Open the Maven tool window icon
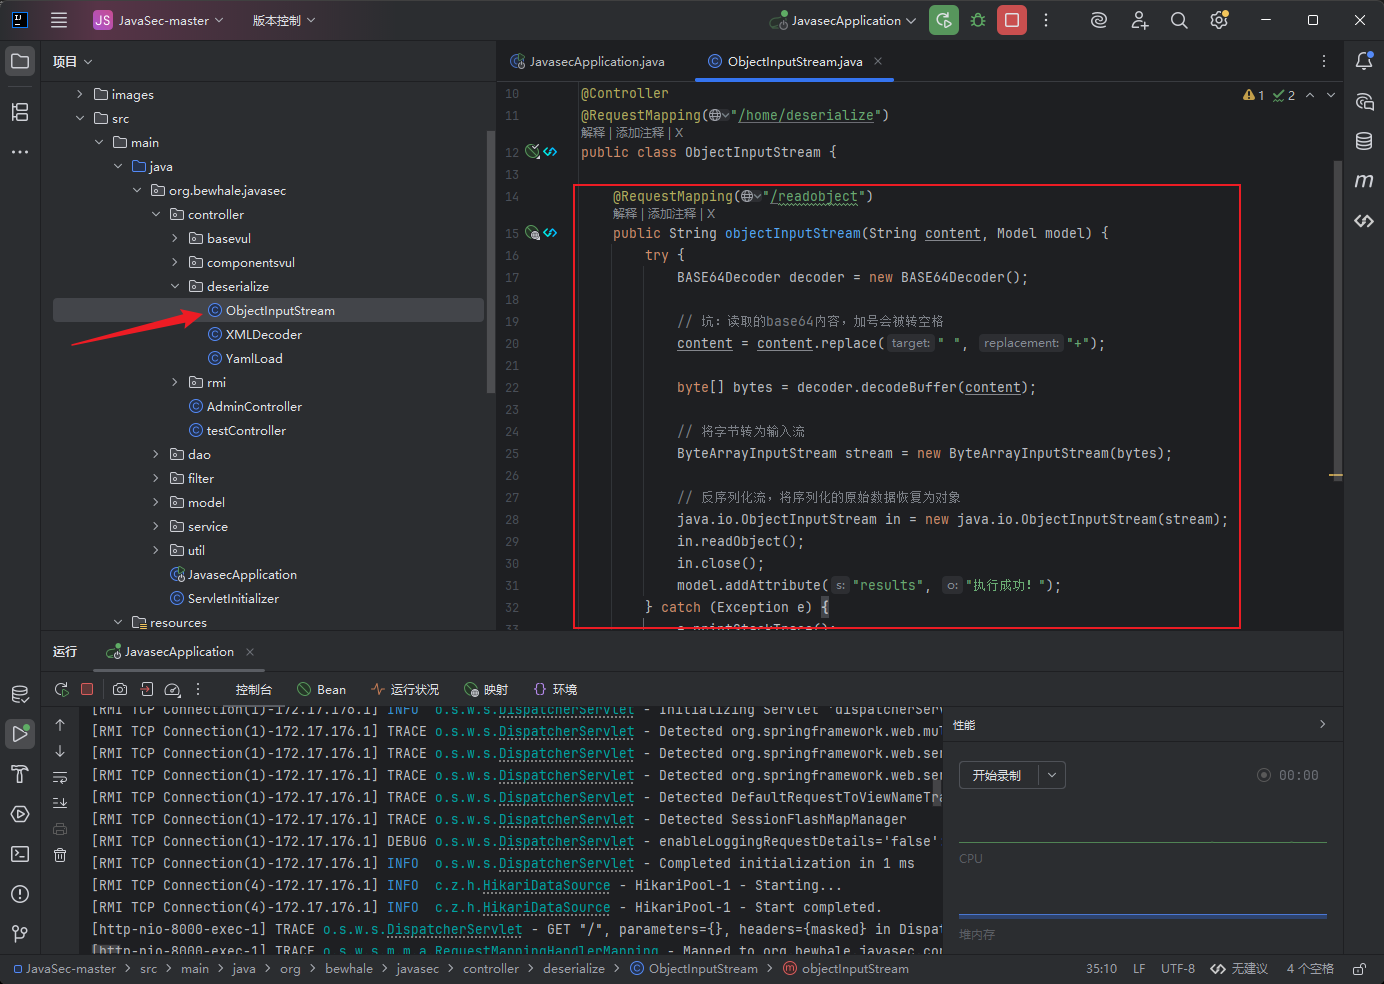 [x=1364, y=181]
